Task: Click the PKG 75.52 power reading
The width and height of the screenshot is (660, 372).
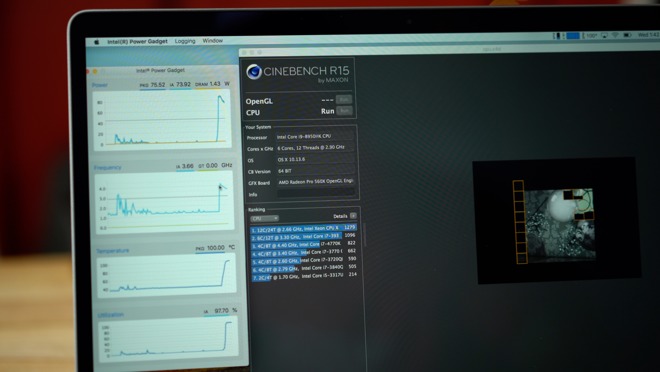Action: [x=152, y=85]
